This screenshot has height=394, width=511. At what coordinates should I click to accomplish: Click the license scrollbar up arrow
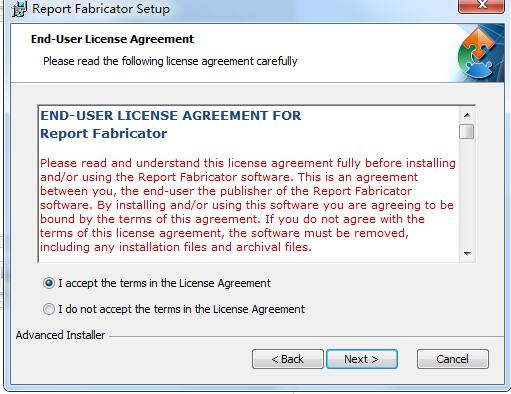pos(467,115)
